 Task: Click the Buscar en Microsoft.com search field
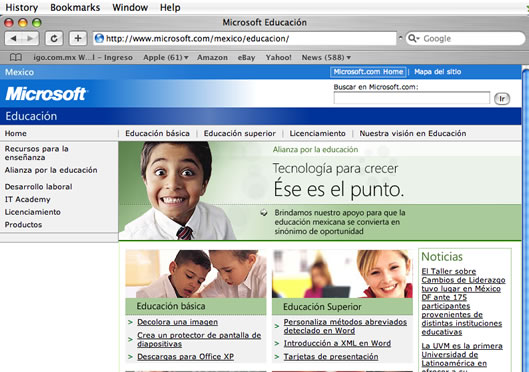pos(412,98)
